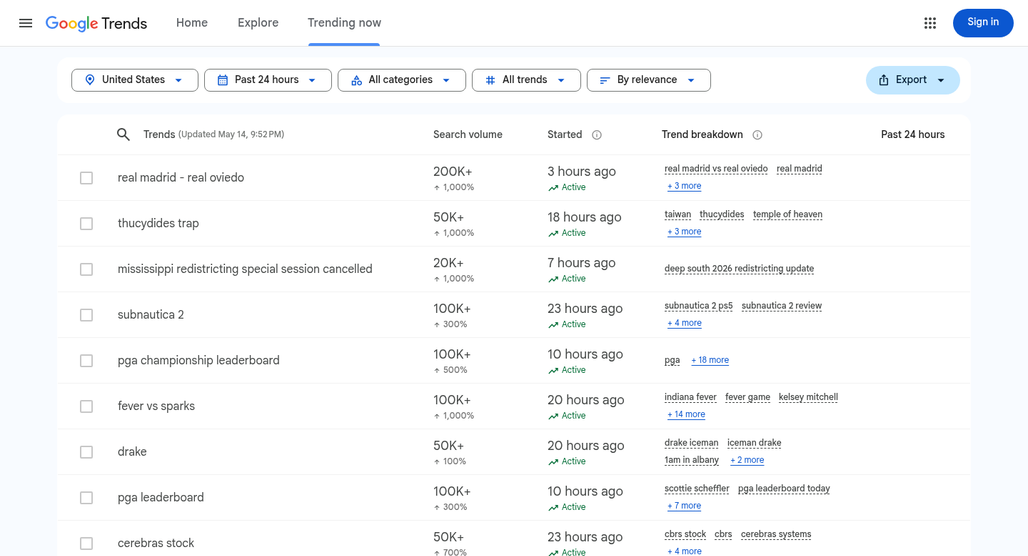The image size is (1028, 556).
Task: Select the thucydides trap checkbox
Action: [x=87, y=224]
